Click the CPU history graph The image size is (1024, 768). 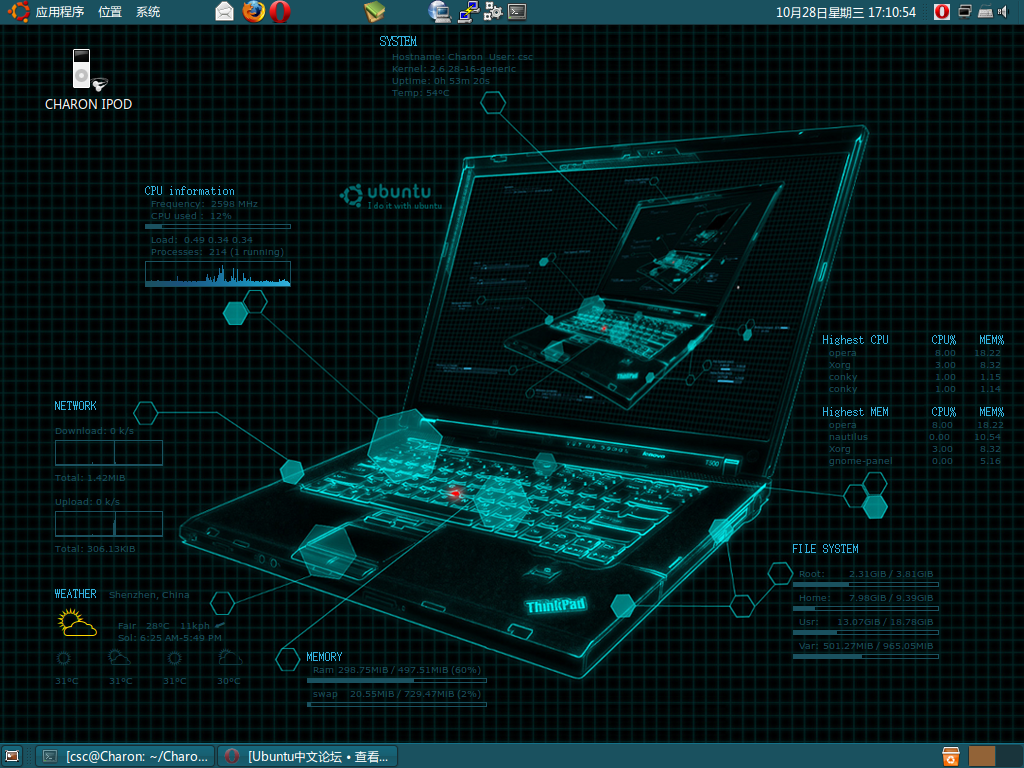[218, 274]
